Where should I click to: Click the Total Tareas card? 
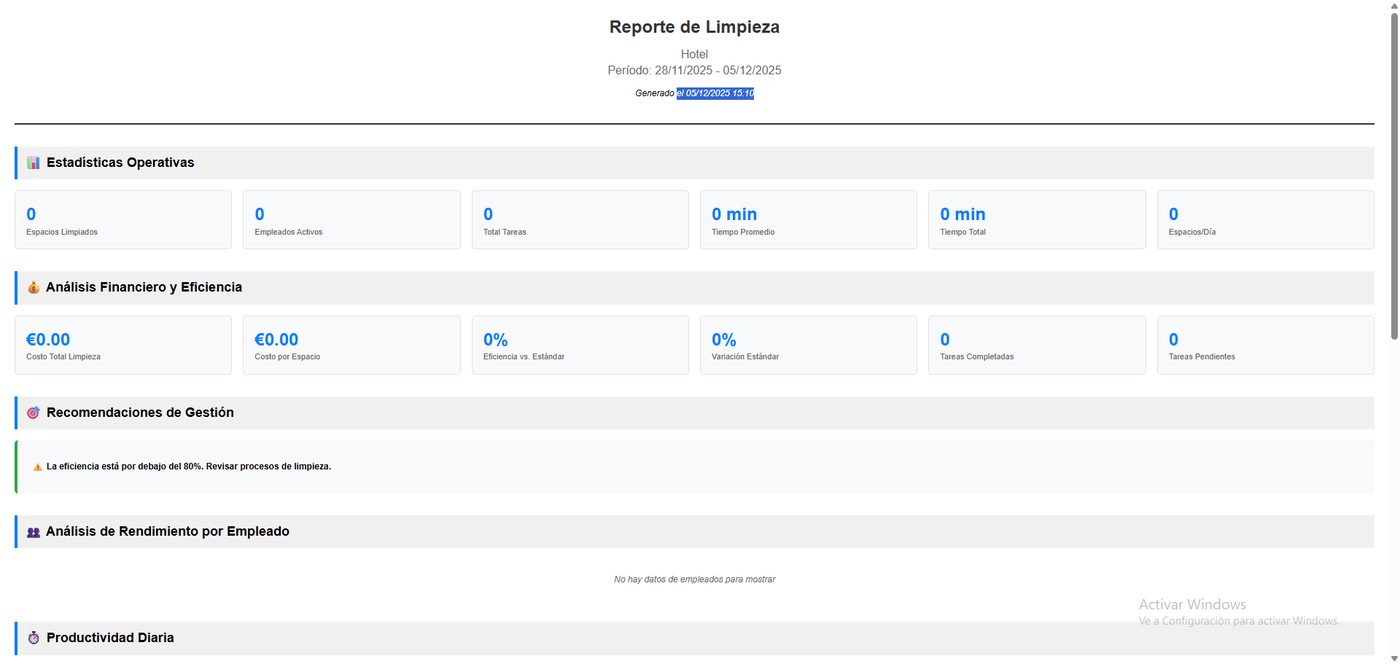tap(580, 220)
